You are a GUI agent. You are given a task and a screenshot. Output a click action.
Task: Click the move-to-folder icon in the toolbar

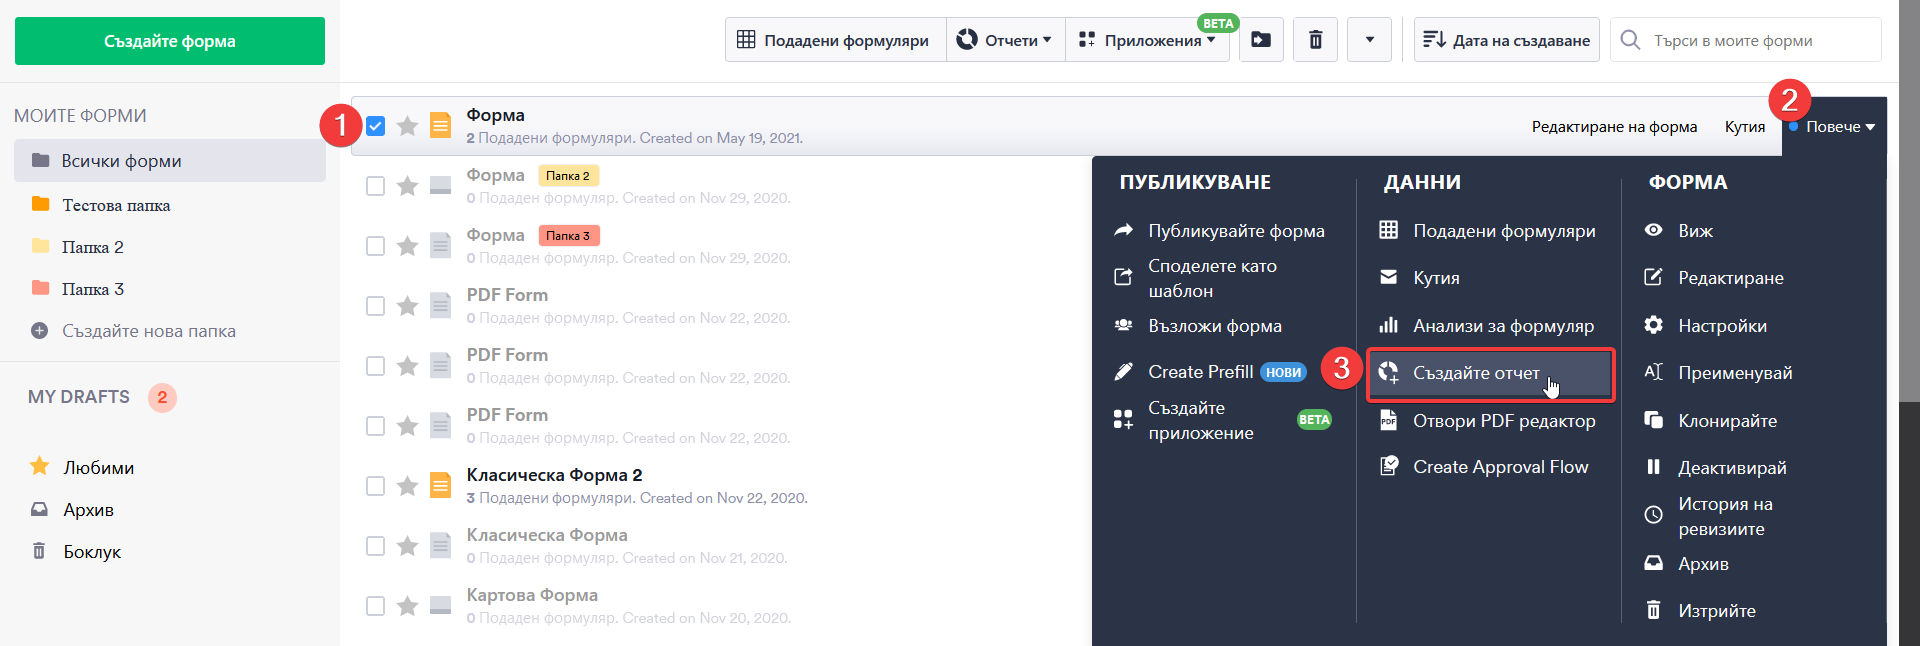pyautogui.click(x=1261, y=40)
